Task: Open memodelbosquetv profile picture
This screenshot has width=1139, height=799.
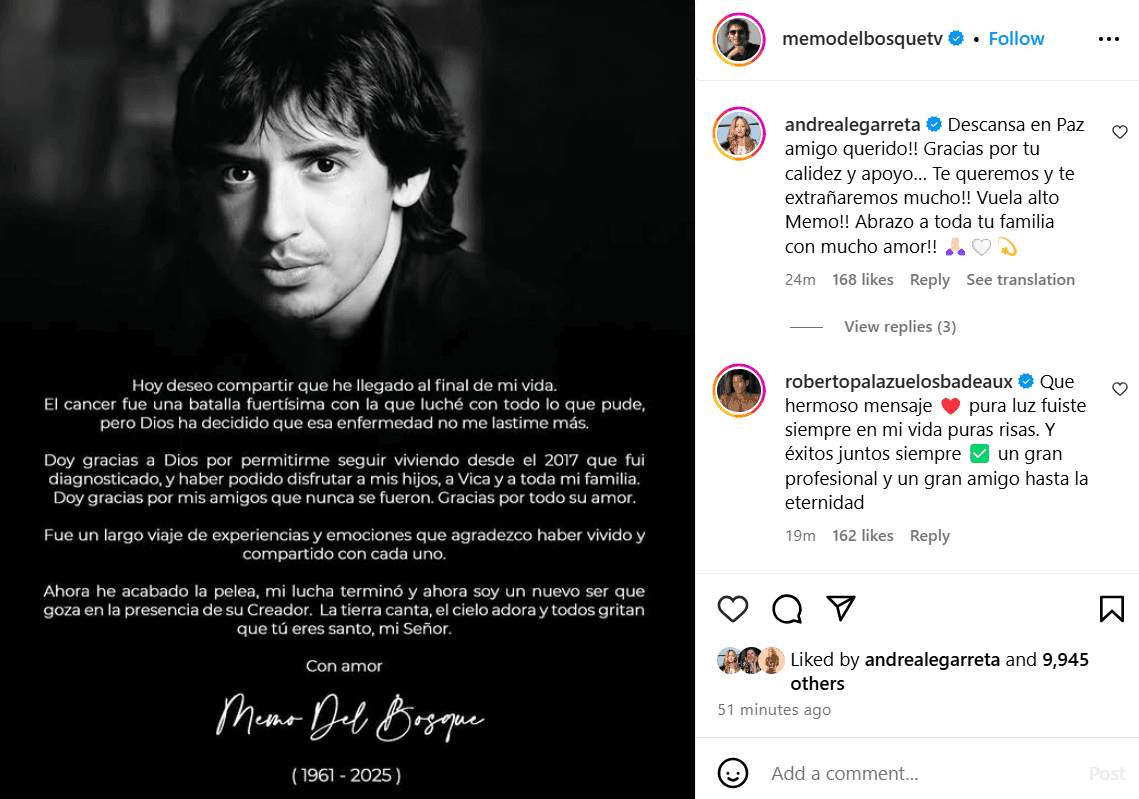Action: 739,40
